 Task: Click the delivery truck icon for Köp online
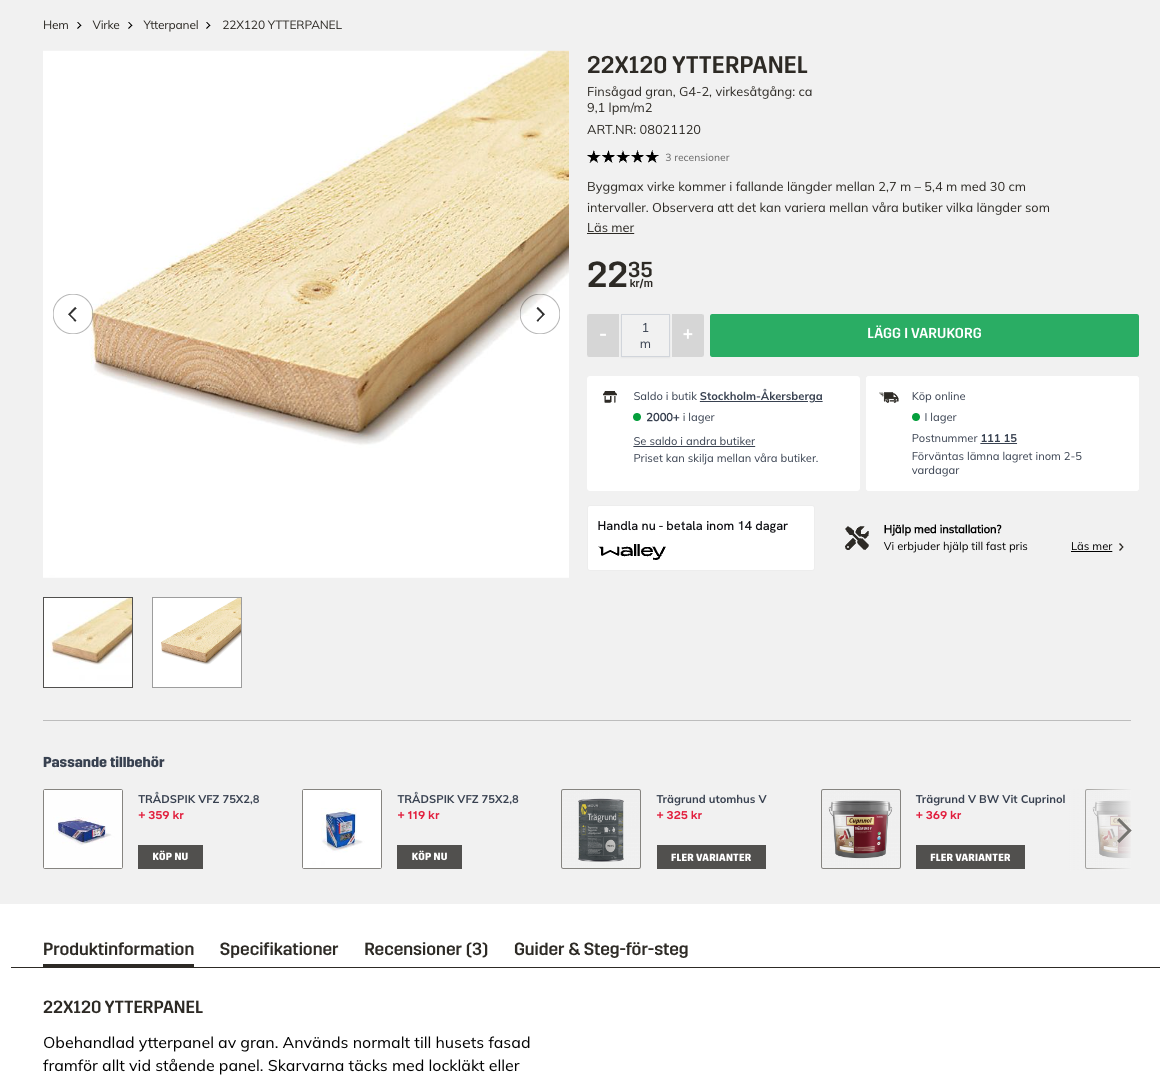(889, 396)
